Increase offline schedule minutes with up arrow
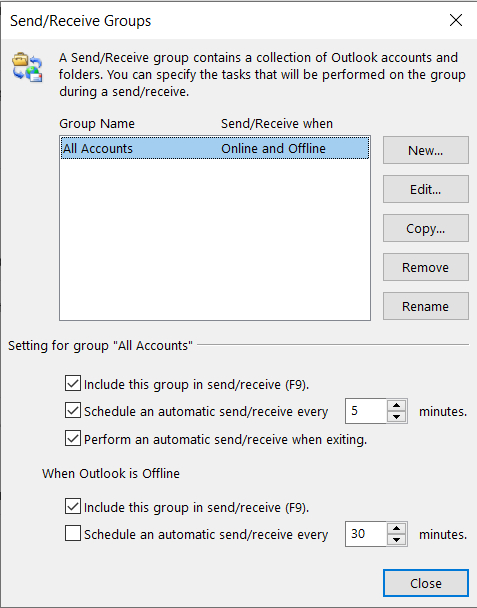 click(396, 529)
